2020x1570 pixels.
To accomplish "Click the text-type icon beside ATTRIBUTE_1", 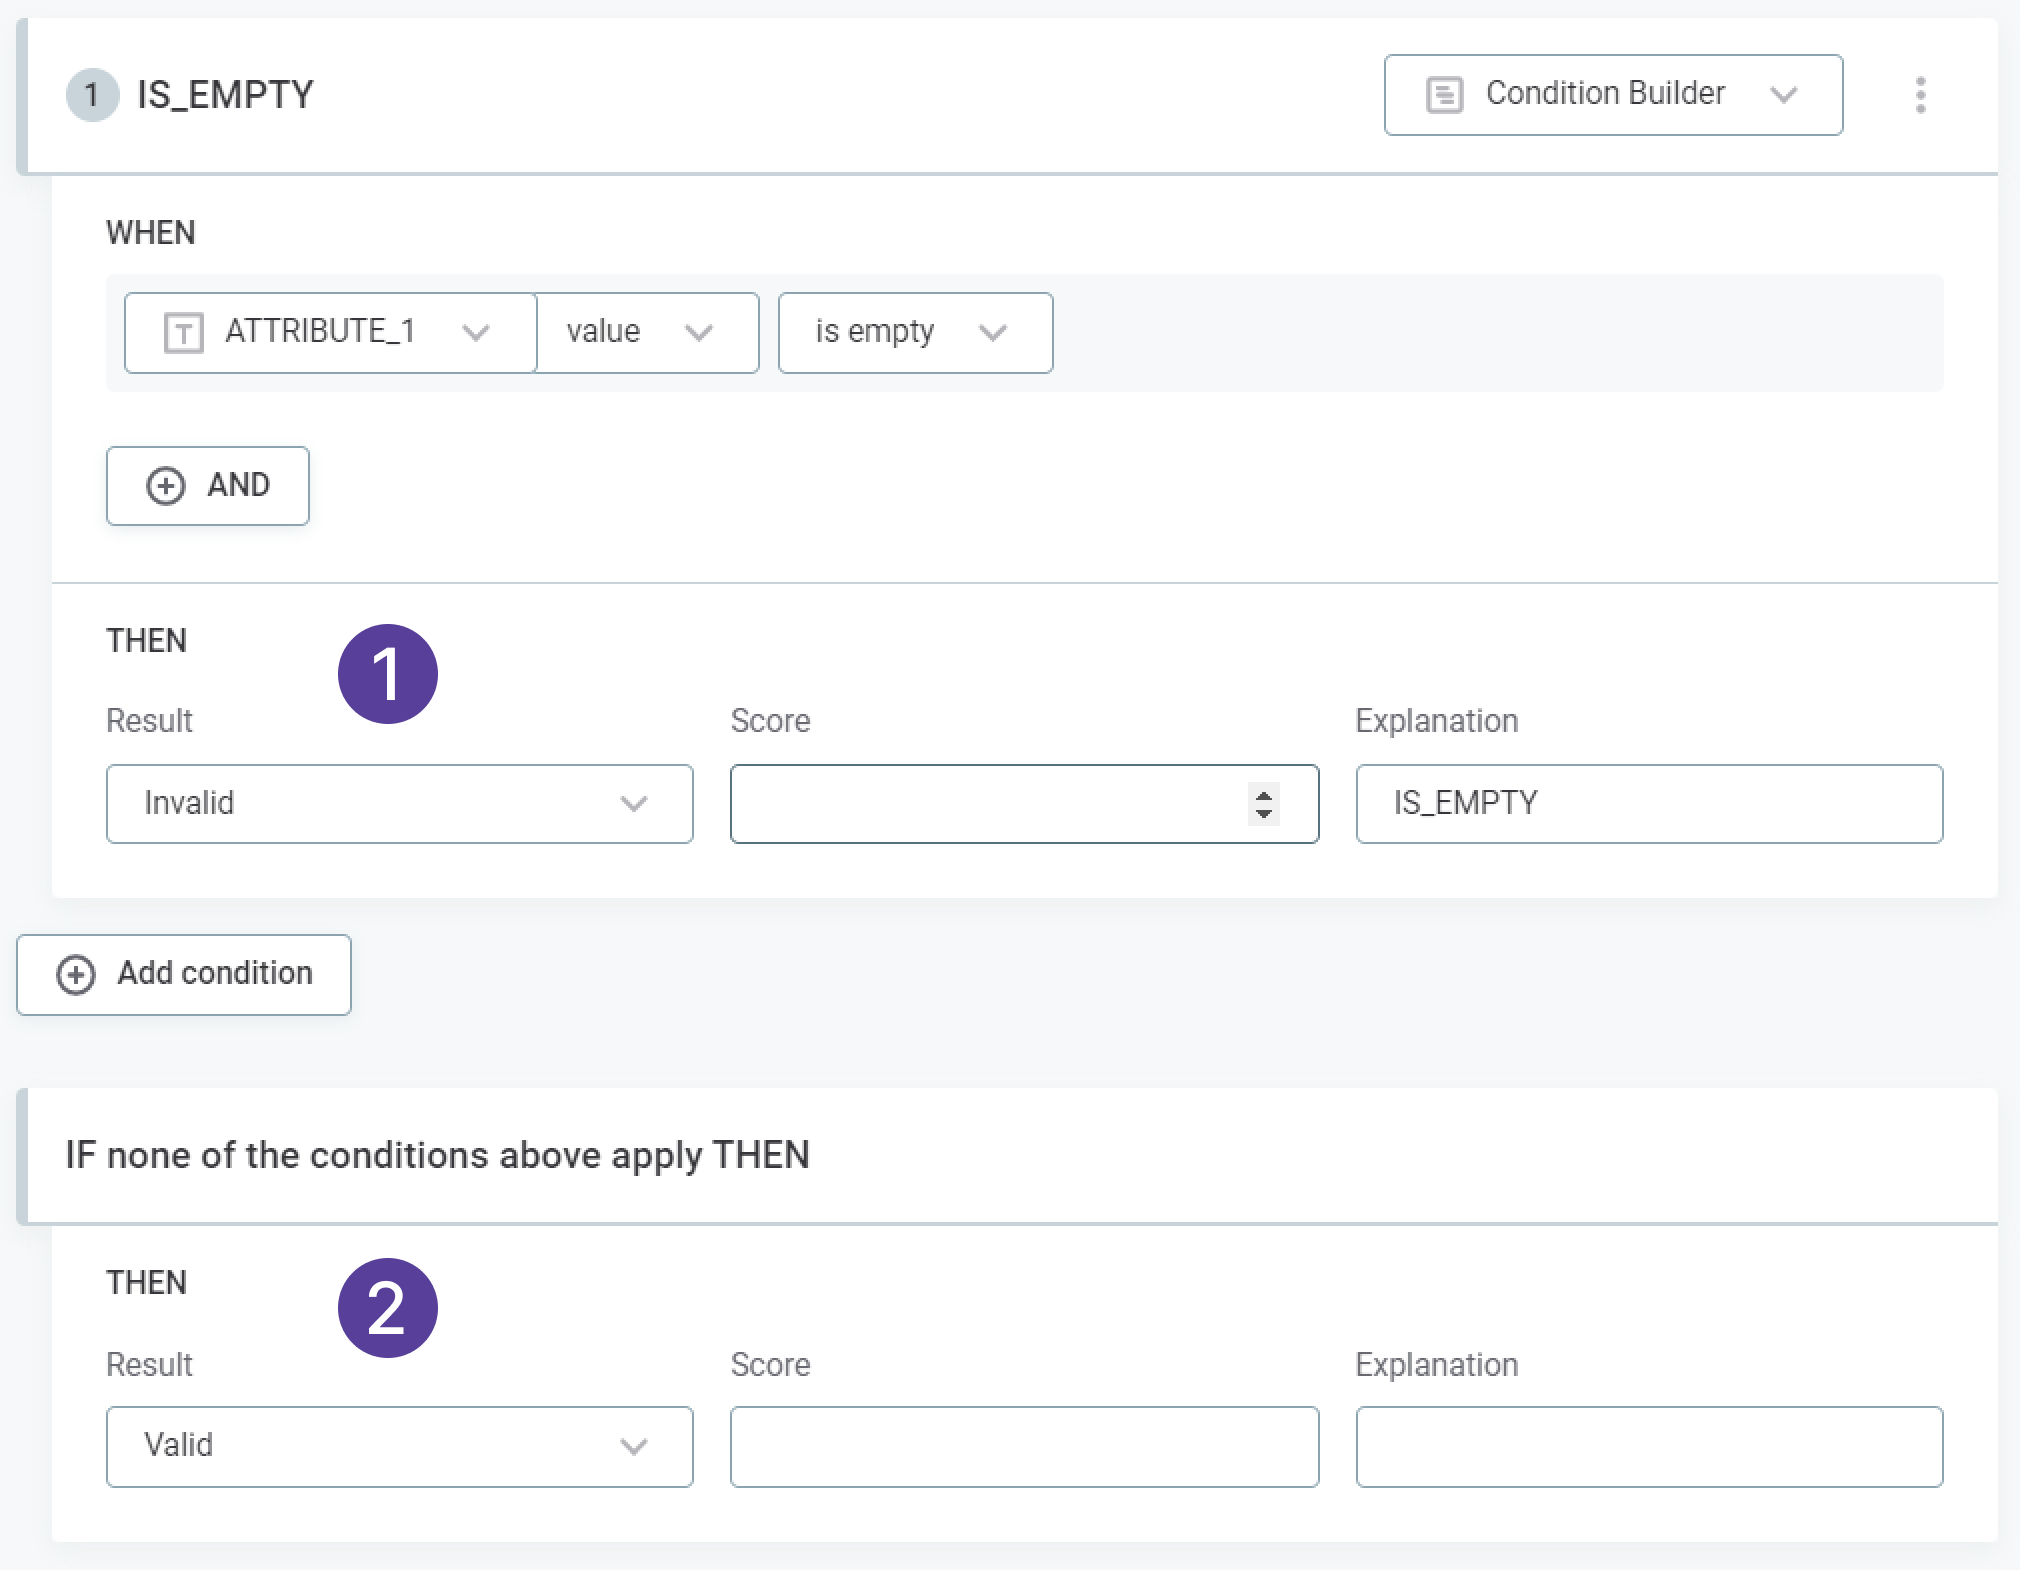I will pos(183,333).
